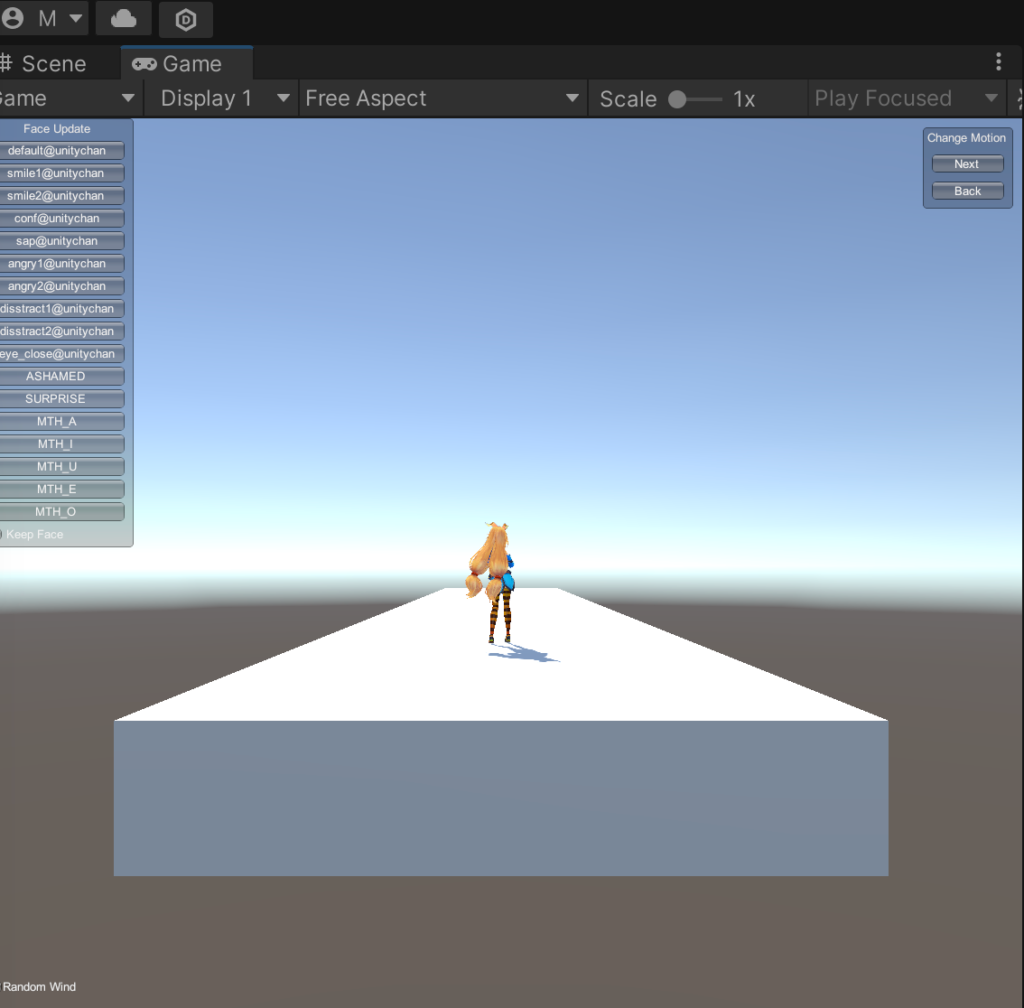Click the Face Update panel title
Viewport: 1024px width, 1008px height.
point(57,129)
